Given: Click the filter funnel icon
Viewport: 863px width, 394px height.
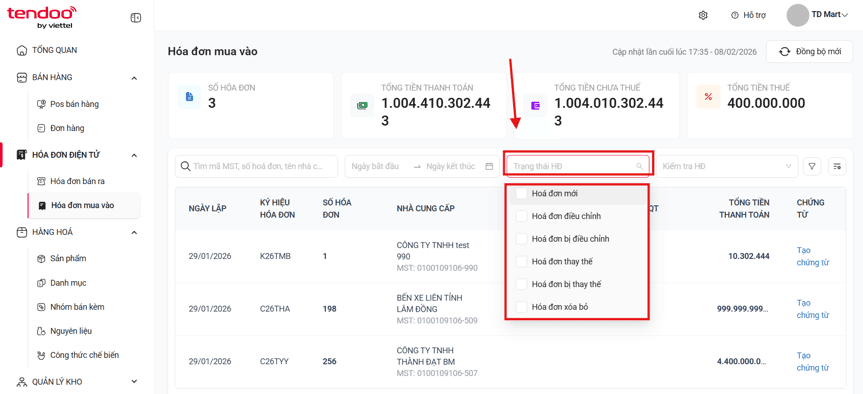Looking at the screenshot, I should click(812, 166).
